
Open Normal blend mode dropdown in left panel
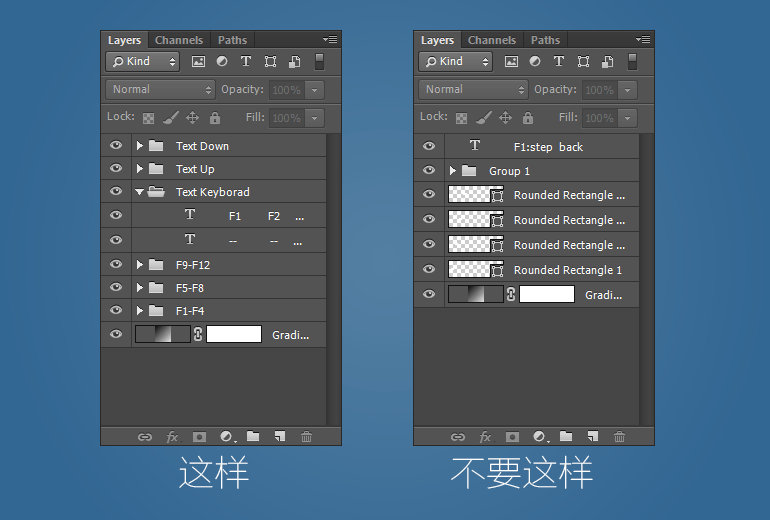coord(160,89)
